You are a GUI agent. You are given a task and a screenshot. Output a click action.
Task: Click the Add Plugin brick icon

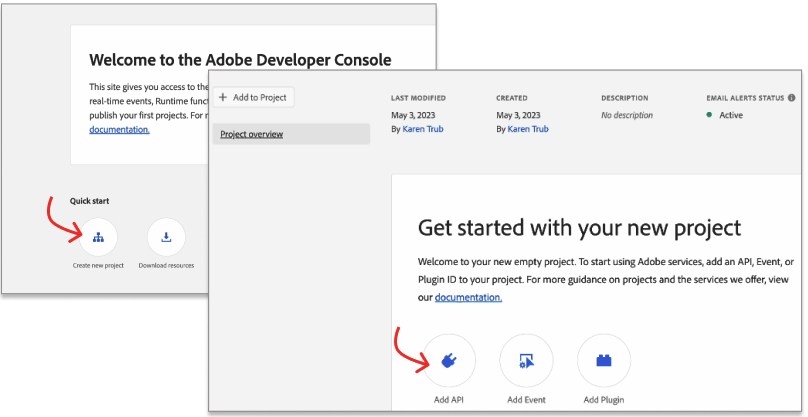pyautogui.click(x=604, y=361)
